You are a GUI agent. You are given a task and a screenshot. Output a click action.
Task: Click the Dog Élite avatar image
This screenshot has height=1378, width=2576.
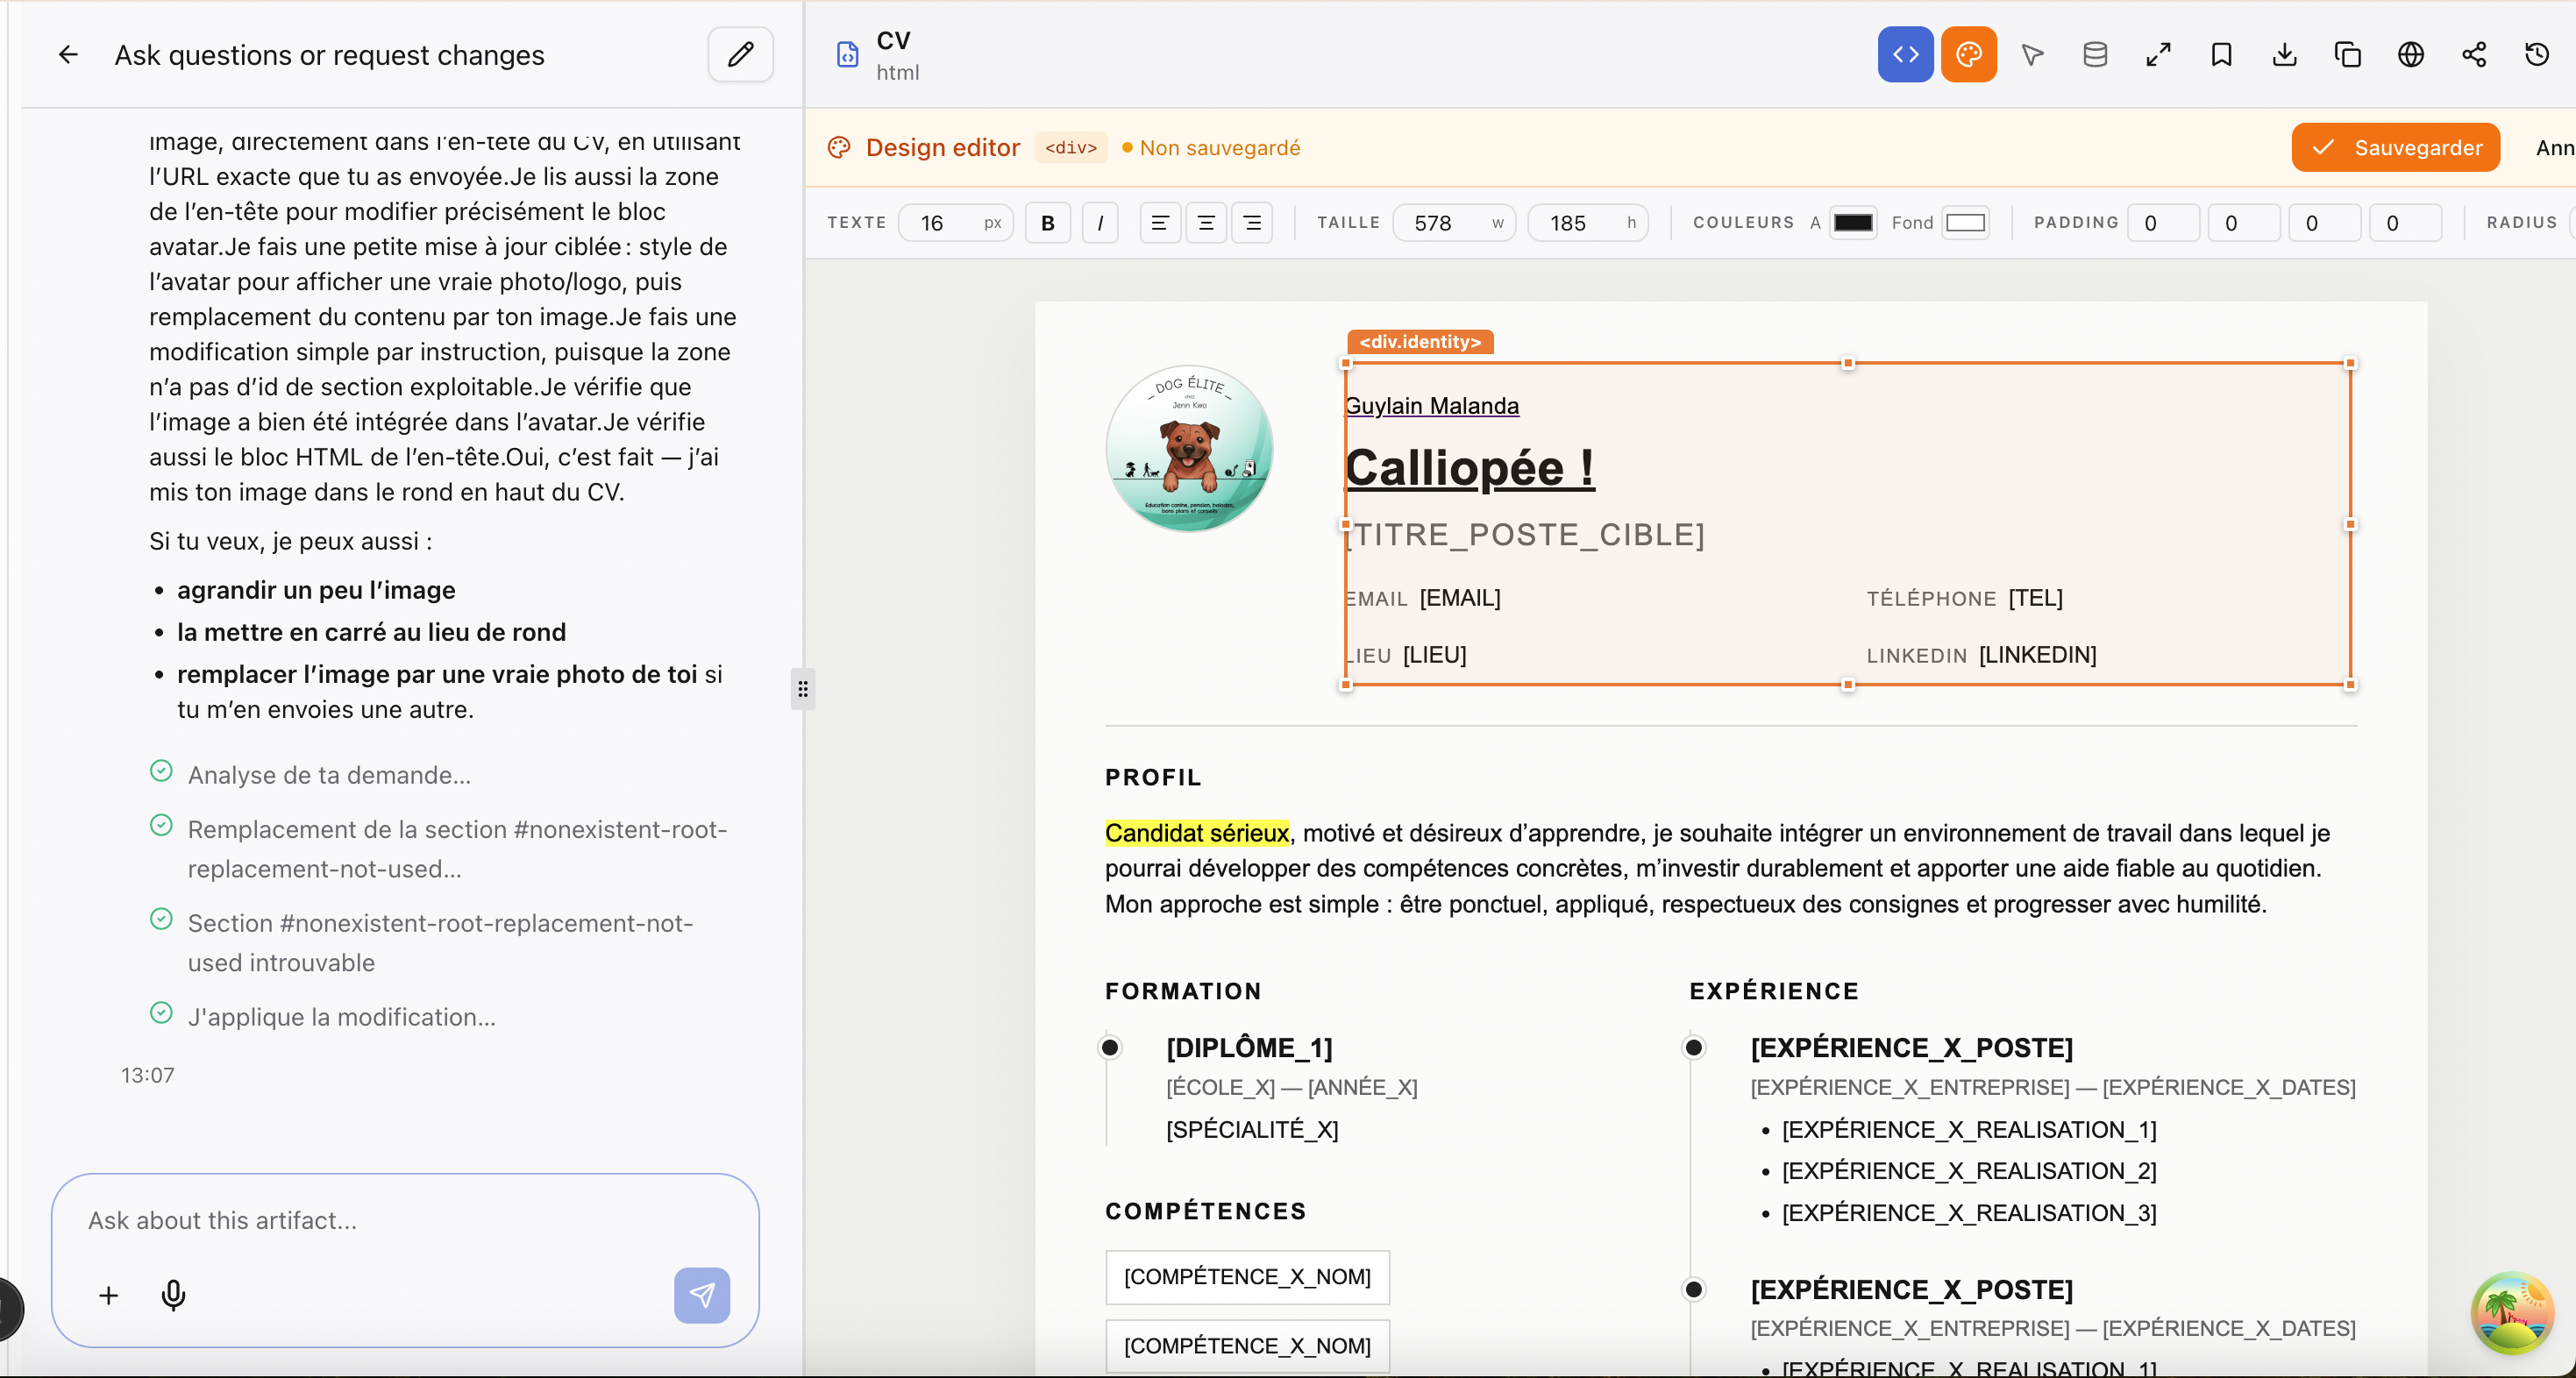1189,449
